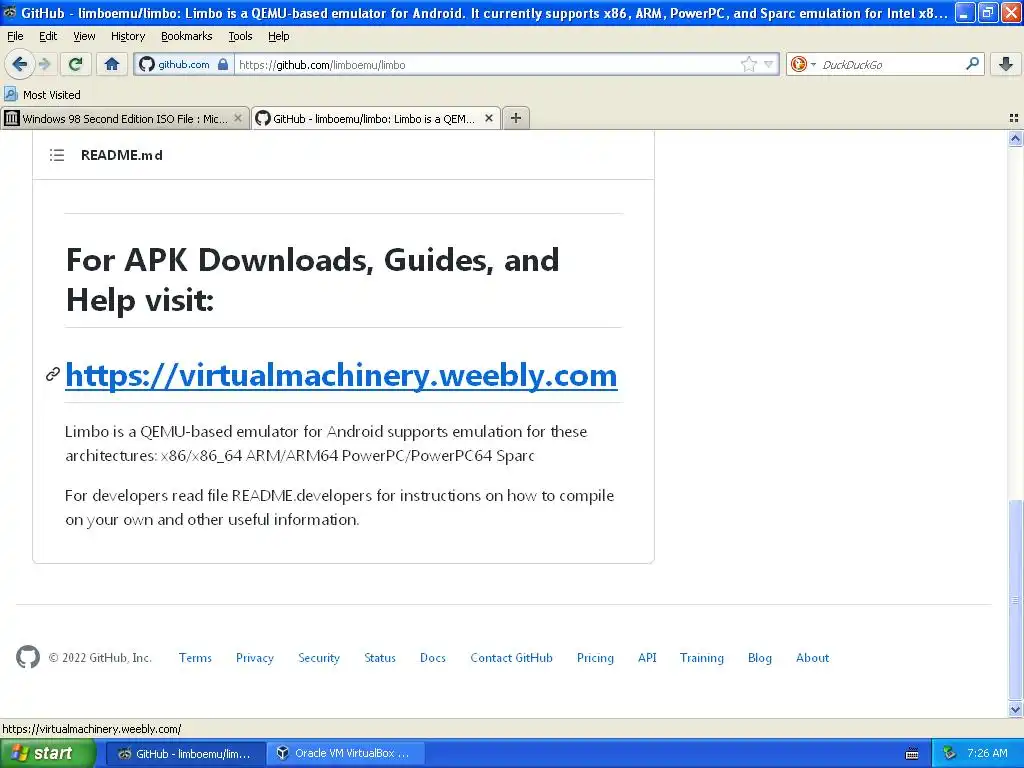Screen dimensions: 1024x768
Task: Open the File menu
Action: pos(15,36)
